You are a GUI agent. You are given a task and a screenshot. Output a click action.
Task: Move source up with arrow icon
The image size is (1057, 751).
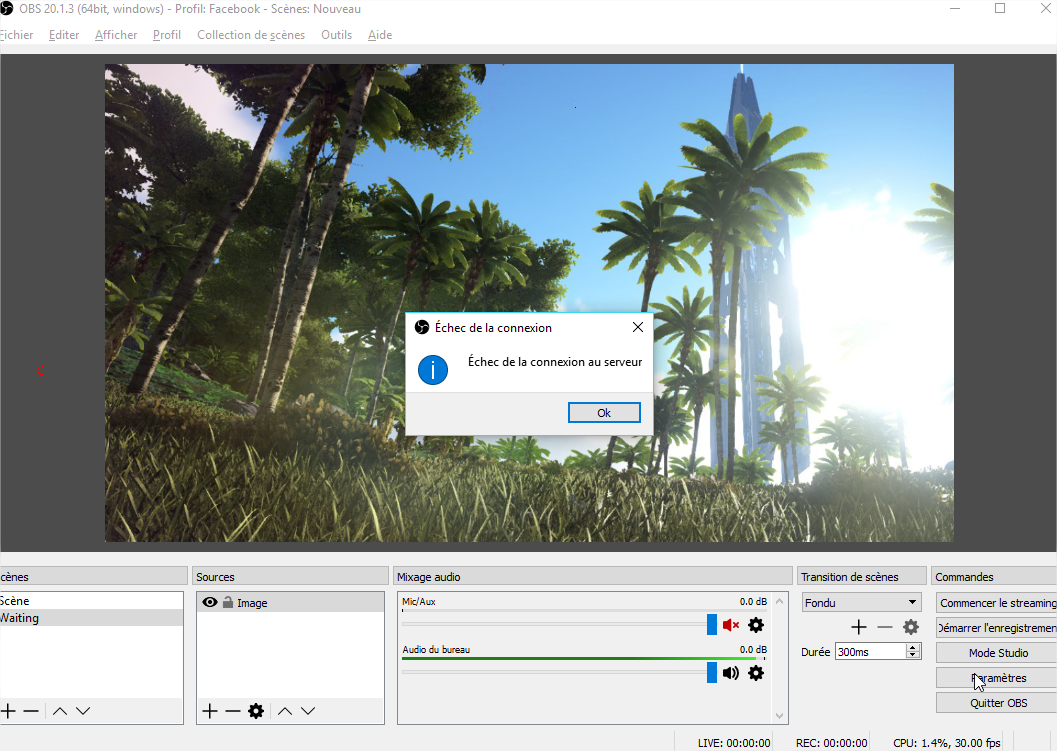coord(285,711)
